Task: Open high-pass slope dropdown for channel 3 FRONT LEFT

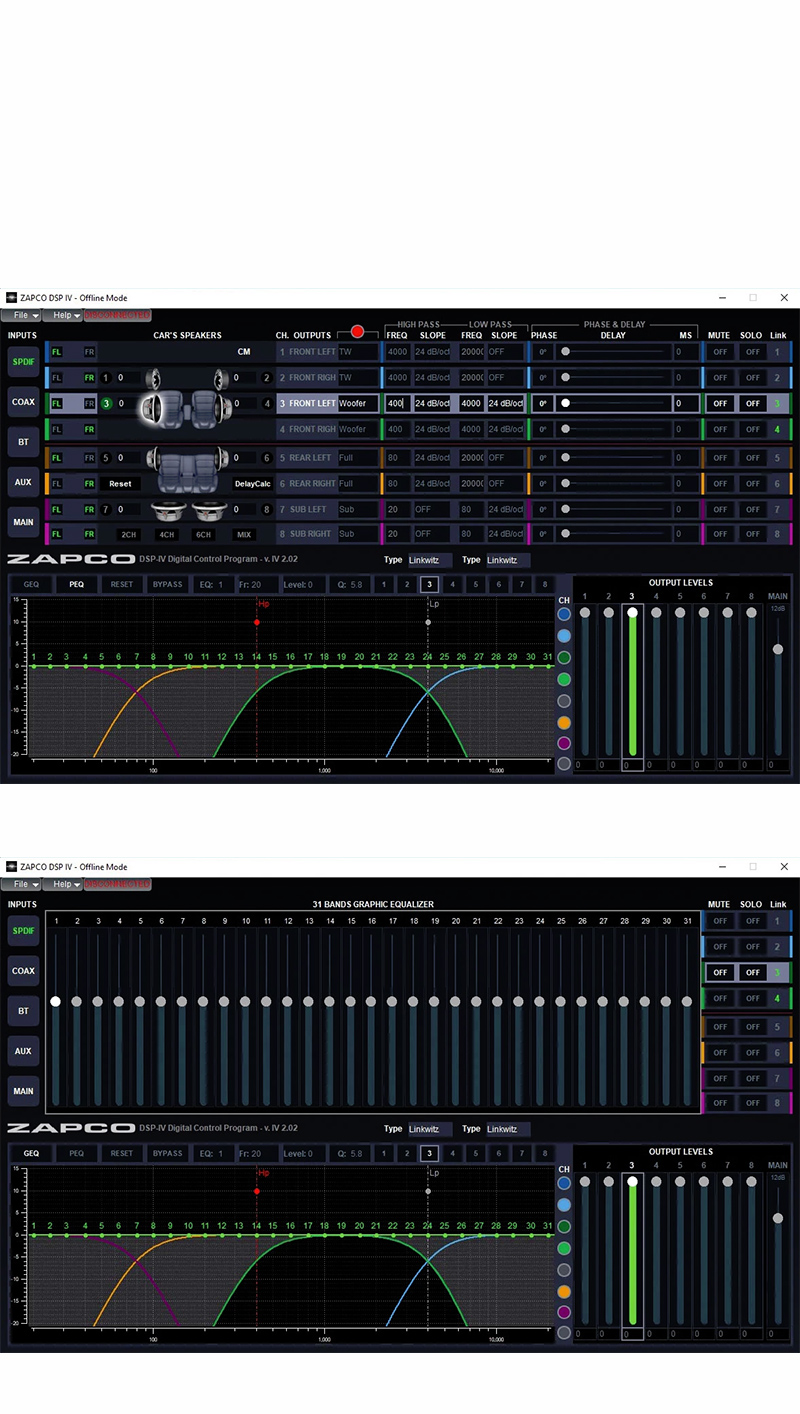Action: pos(433,404)
